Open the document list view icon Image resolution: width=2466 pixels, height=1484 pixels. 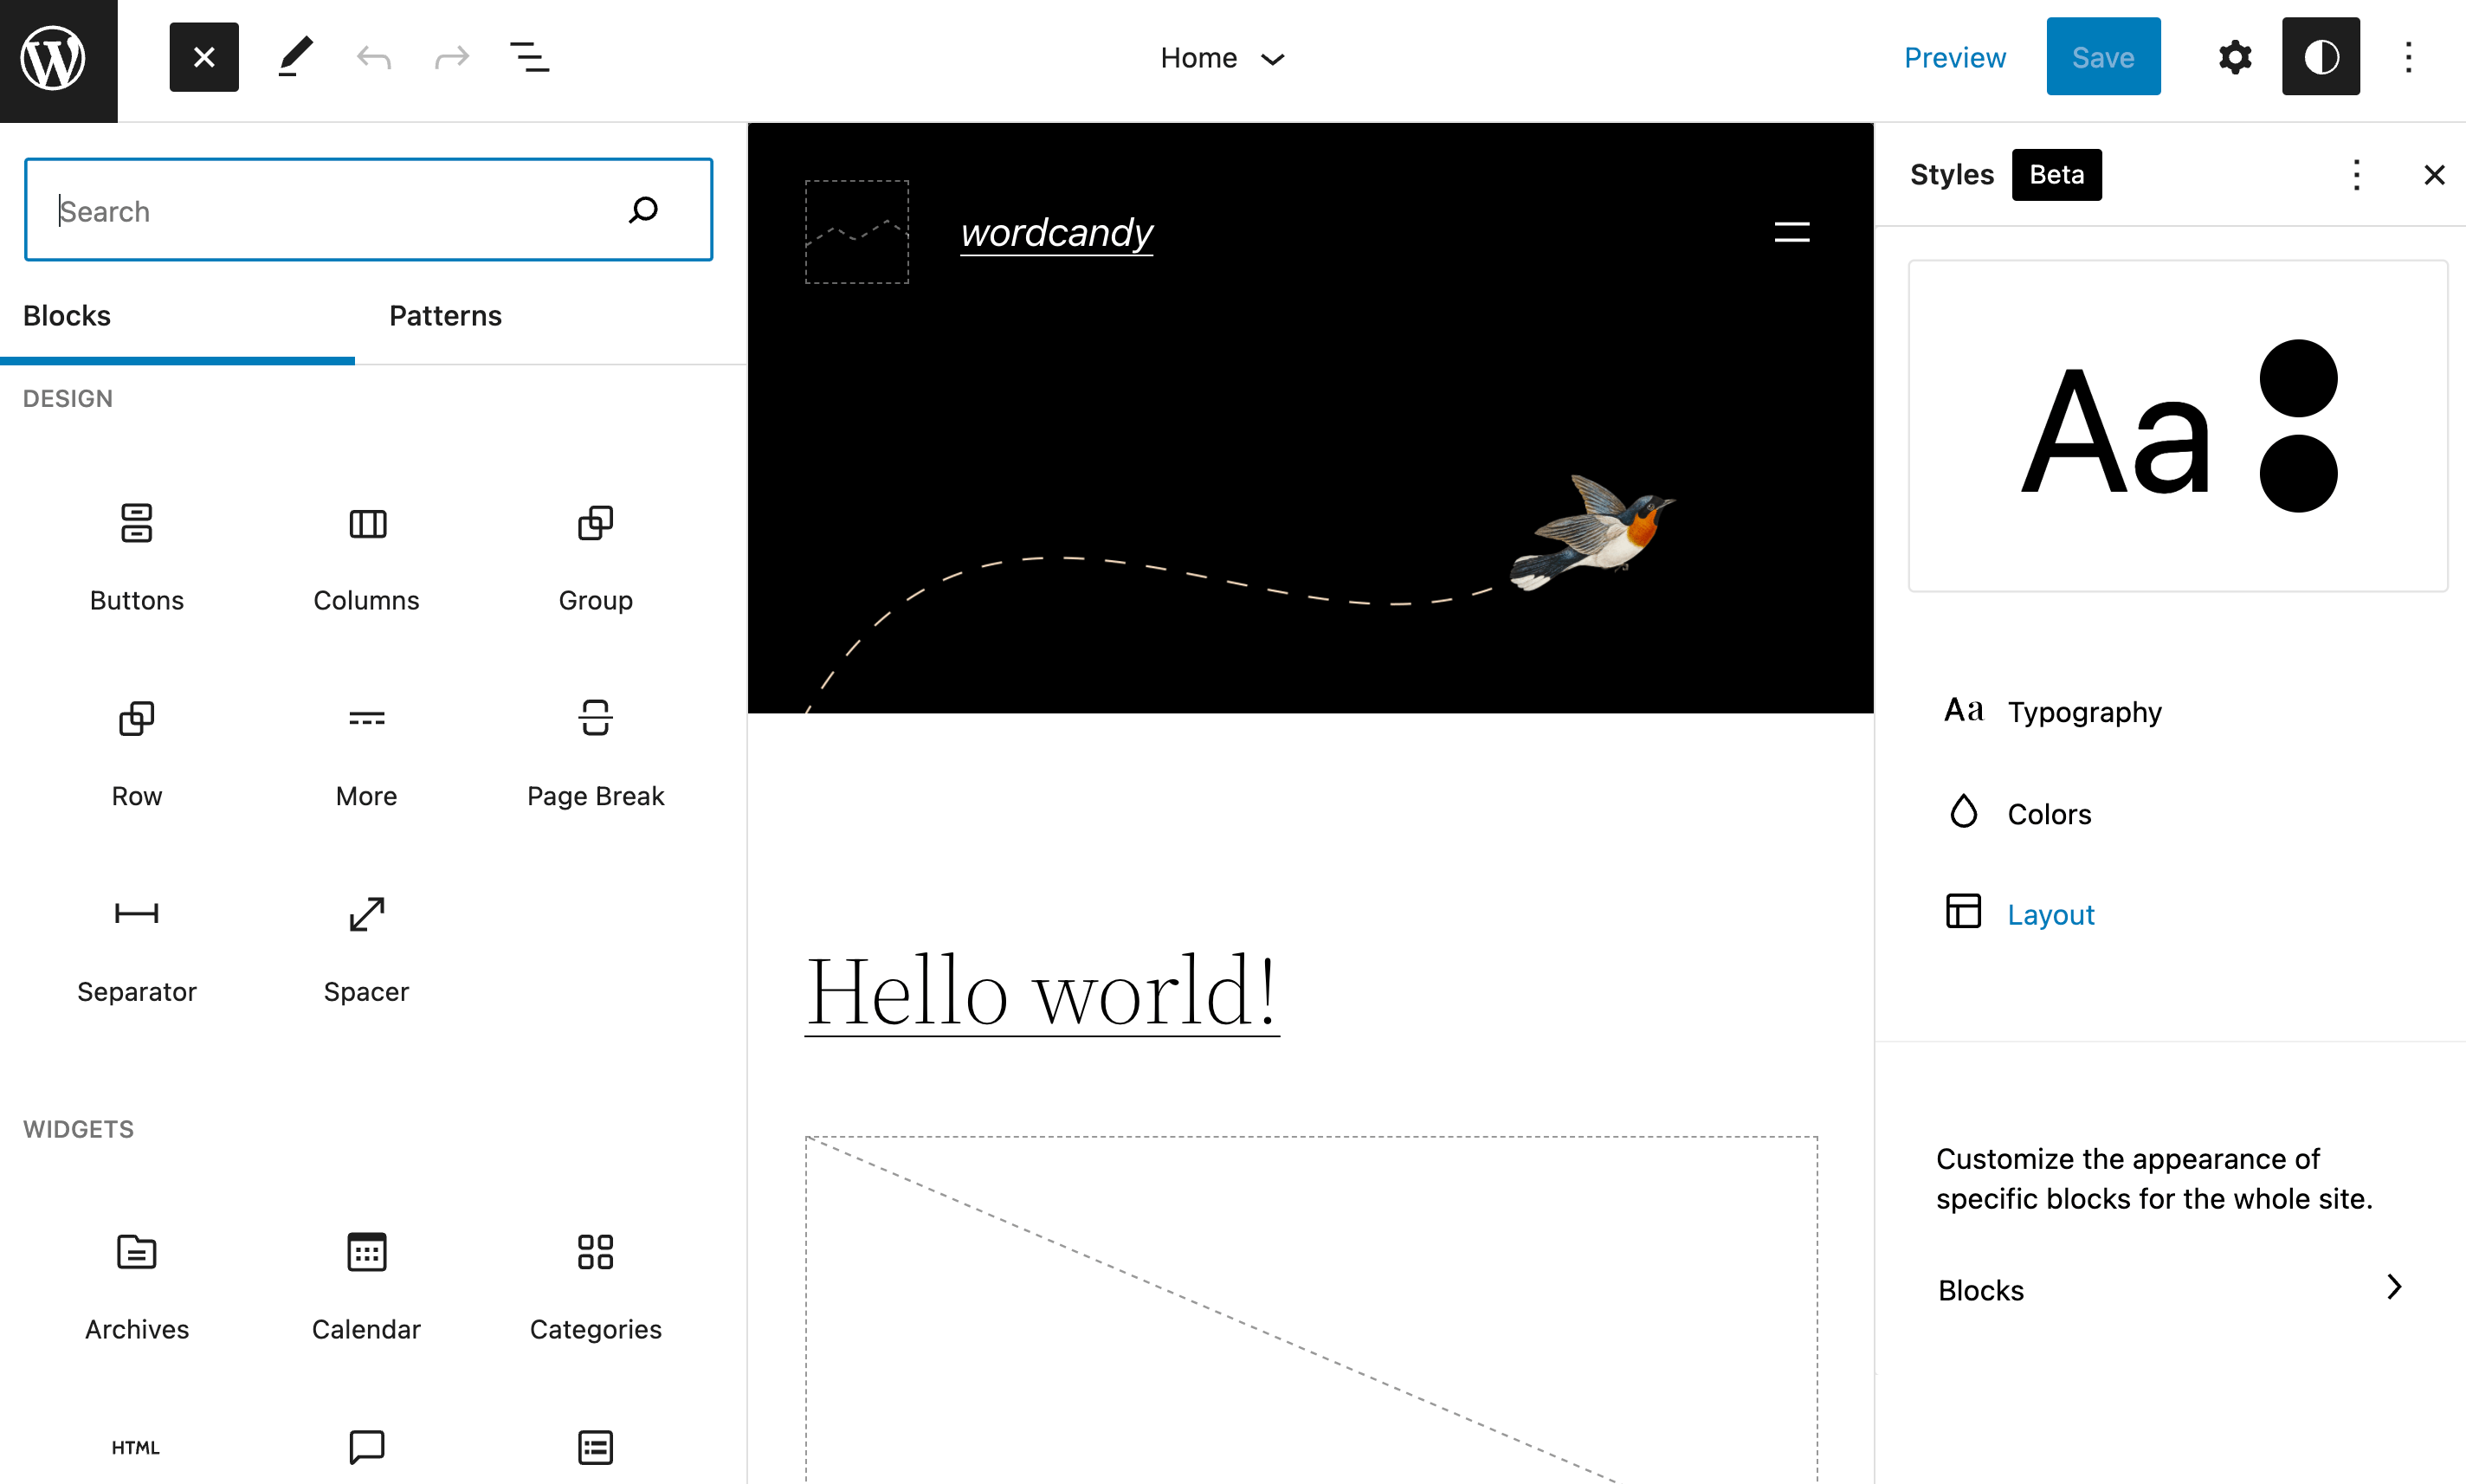click(x=530, y=56)
